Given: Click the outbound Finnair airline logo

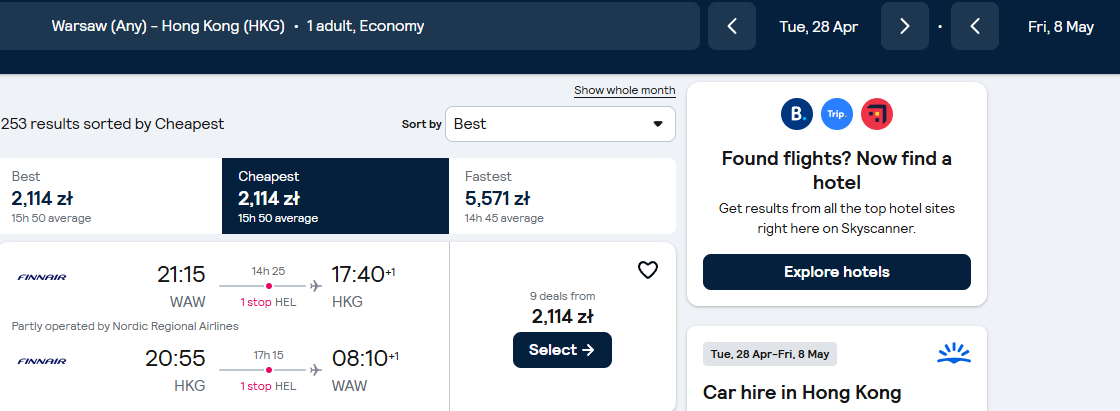Looking at the screenshot, I should tap(41, 277).
